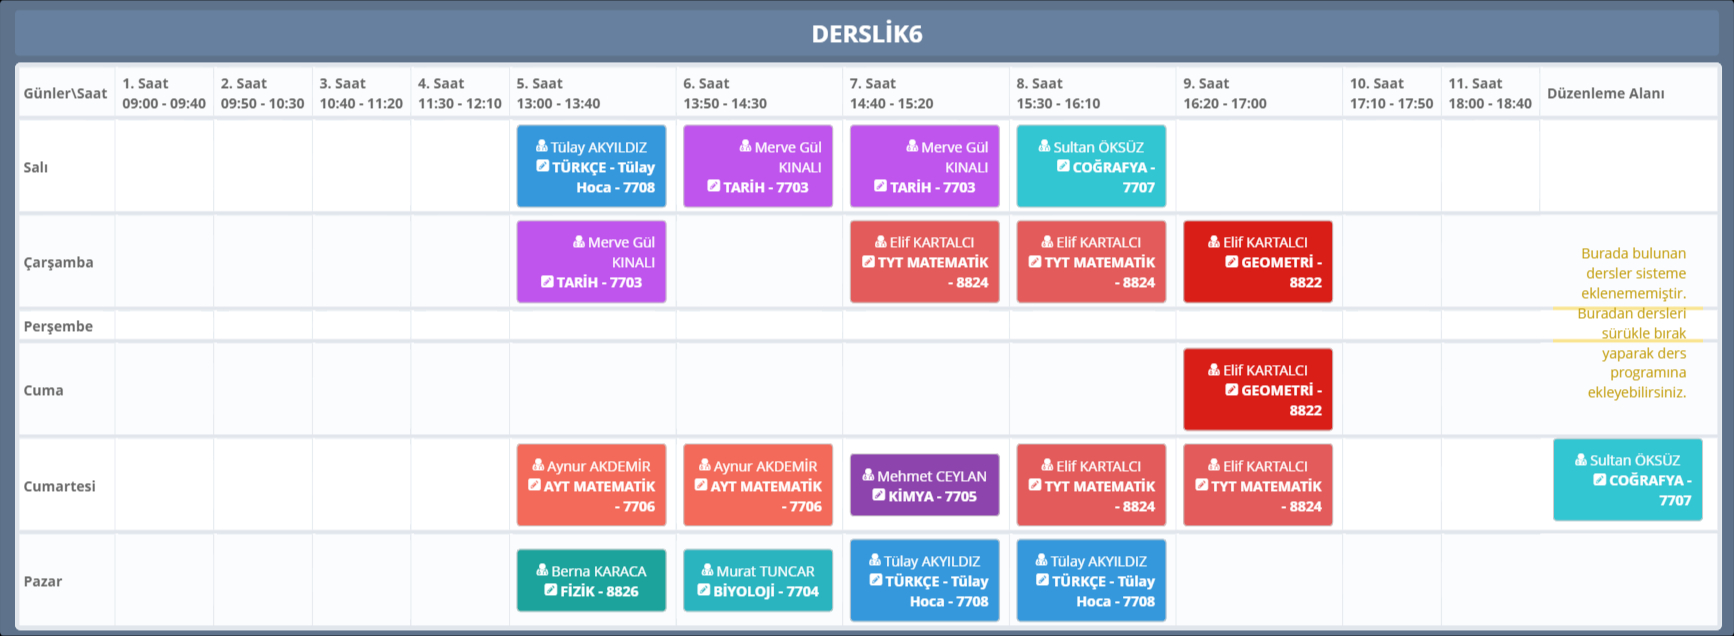Click the teacher icon beside Murat TUNCAR
This screenshot has height=636, width=1734.
pyautogui.click(x=707, y=570)
